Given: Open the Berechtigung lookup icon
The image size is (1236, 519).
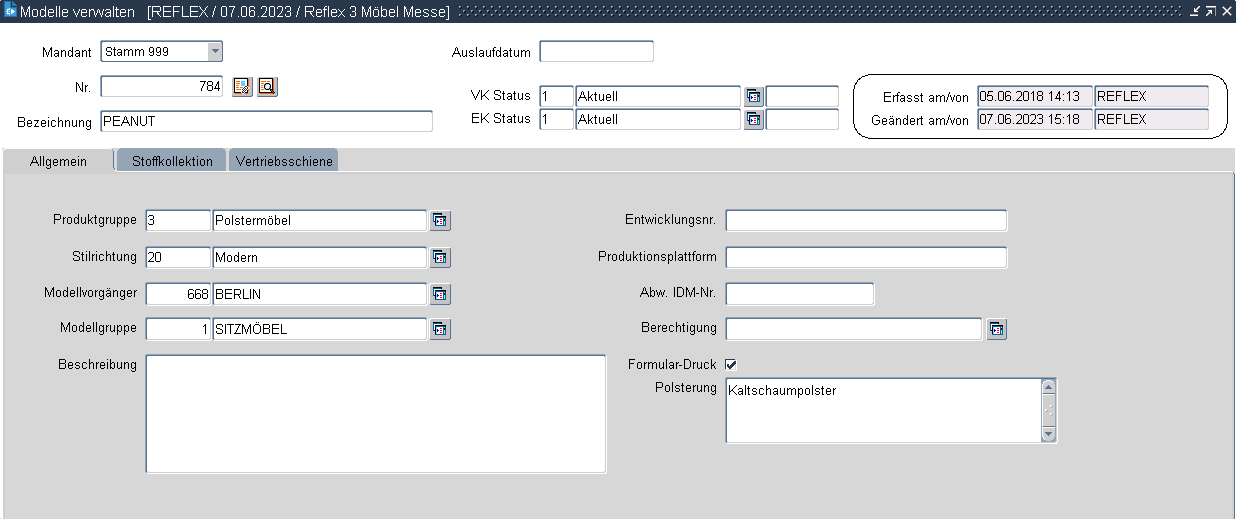Looking at the screenshot, I should point(996,329).
